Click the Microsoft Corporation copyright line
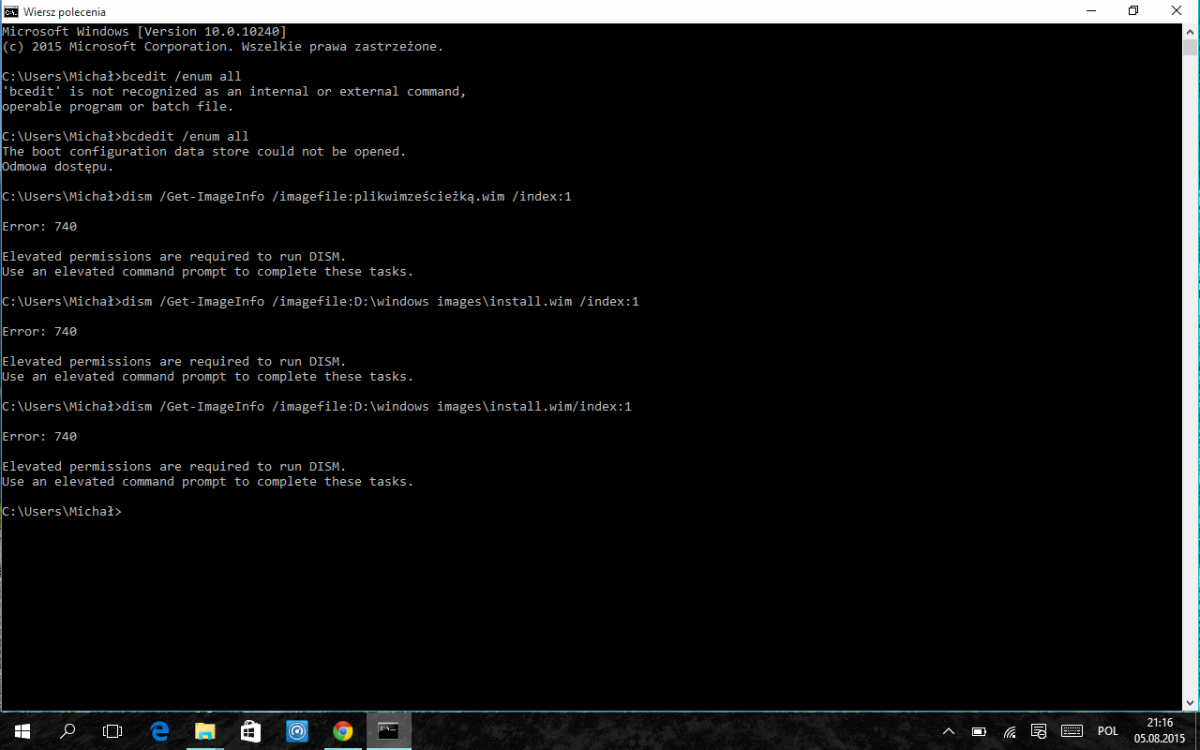 pos(223,47)
